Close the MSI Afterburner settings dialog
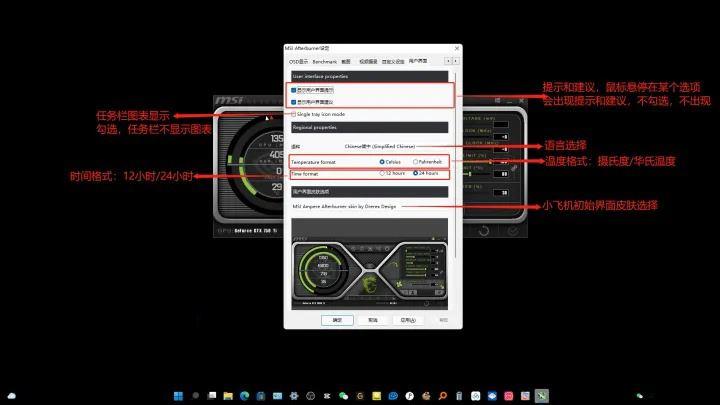 [x=456, y=48]
